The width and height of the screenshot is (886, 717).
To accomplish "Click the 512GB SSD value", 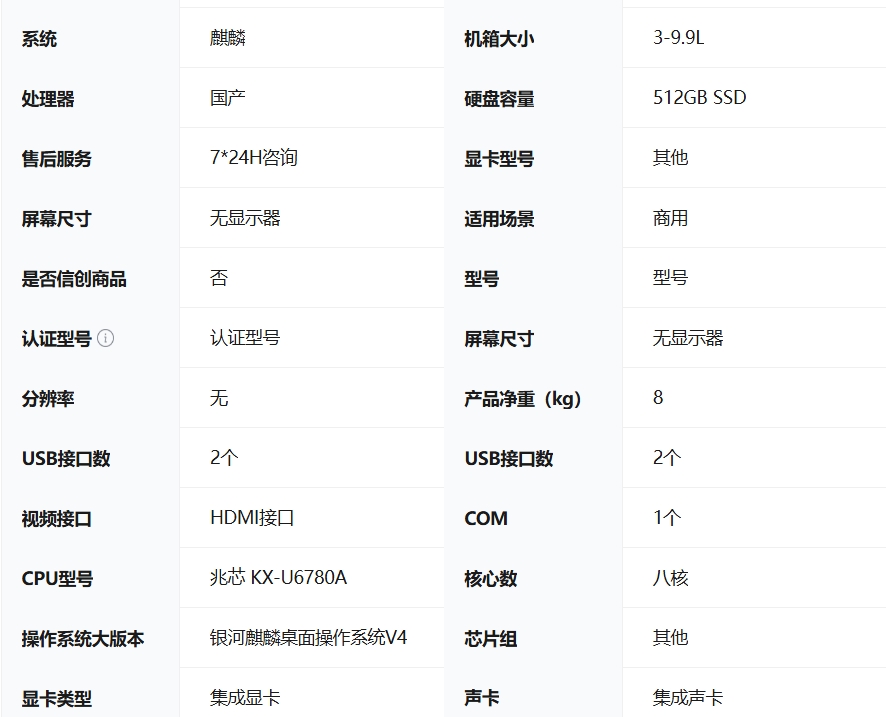I will click(700, 98).
